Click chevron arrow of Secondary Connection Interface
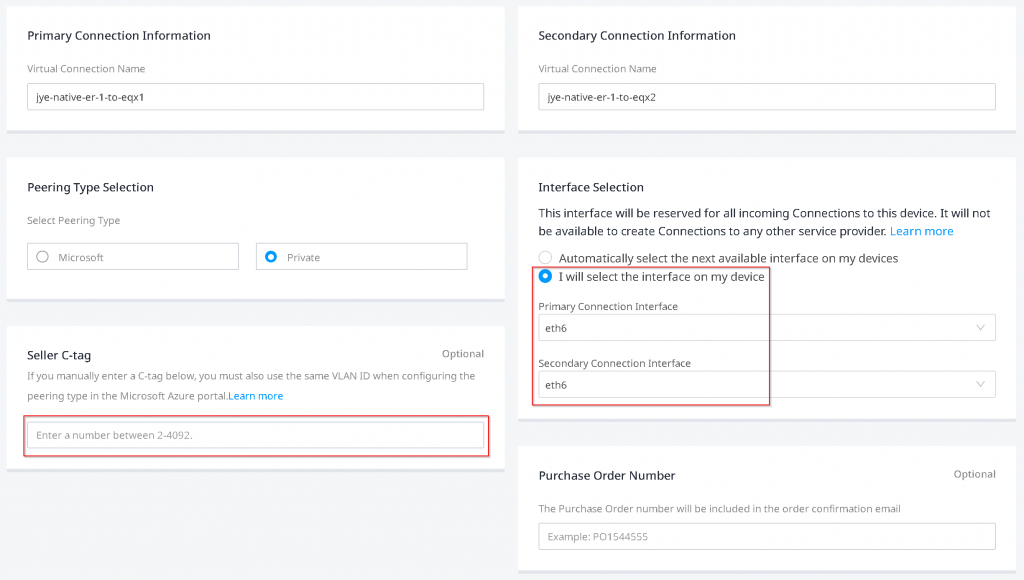This screenshot has width=1024, height=580. [979, 385]
